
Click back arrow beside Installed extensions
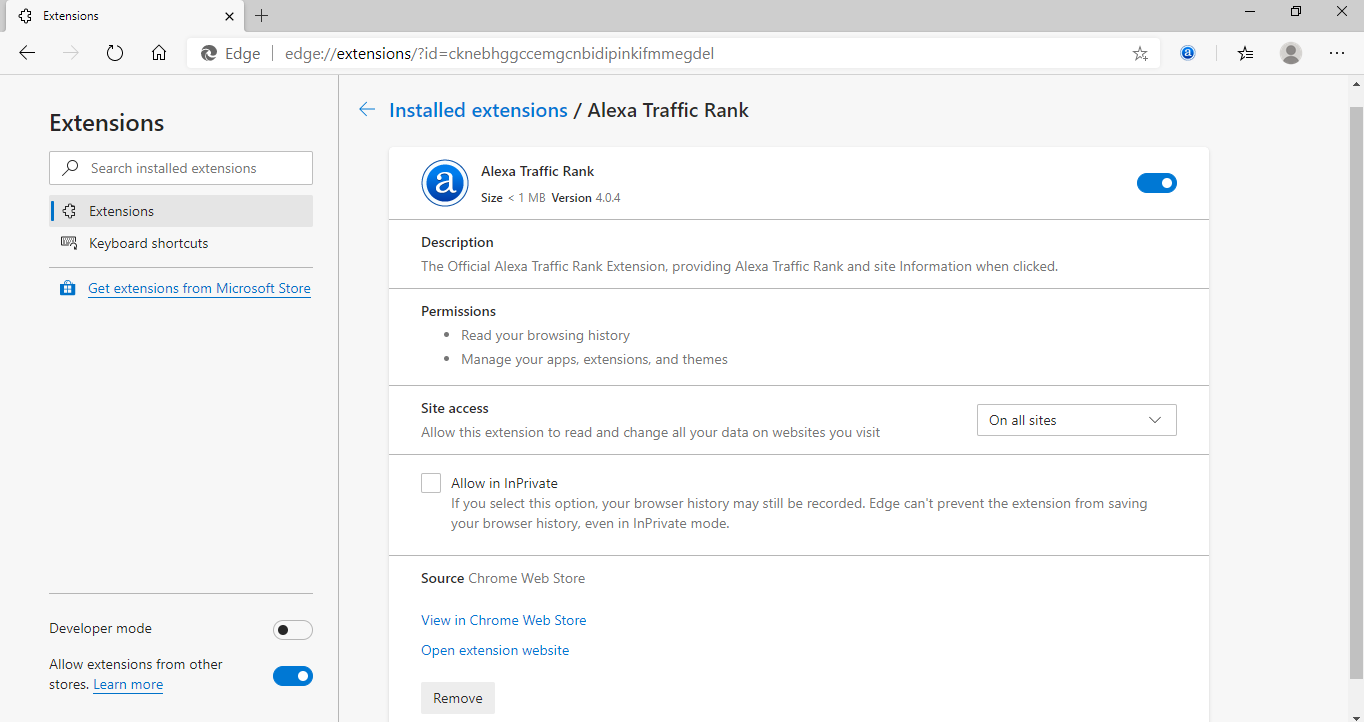point(367,110)
